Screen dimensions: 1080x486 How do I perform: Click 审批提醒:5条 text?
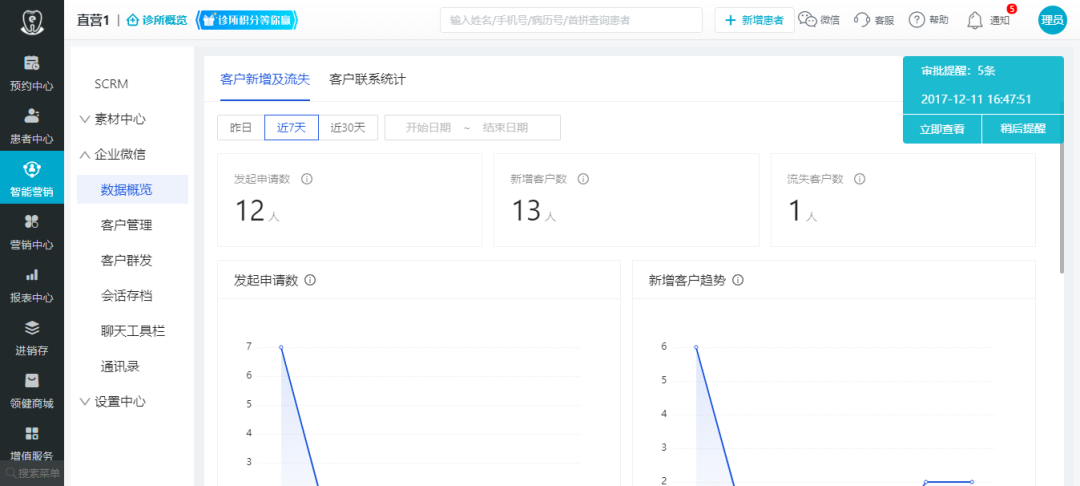[958, 70]
